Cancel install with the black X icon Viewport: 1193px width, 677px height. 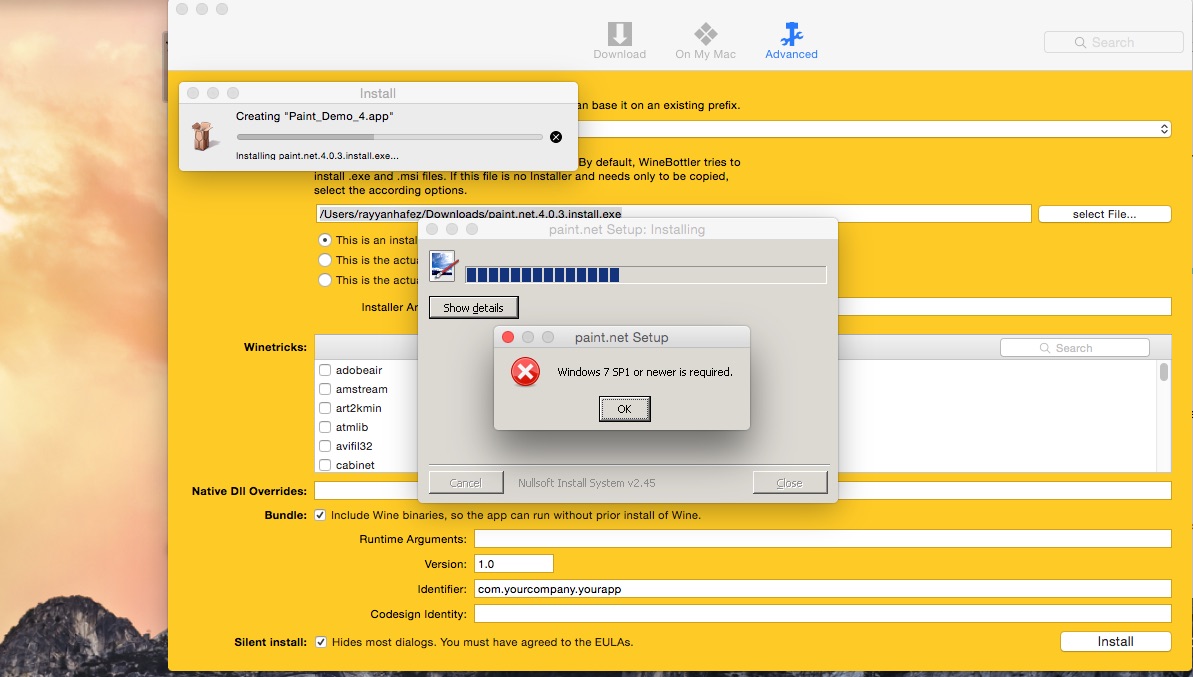[556, 137]
